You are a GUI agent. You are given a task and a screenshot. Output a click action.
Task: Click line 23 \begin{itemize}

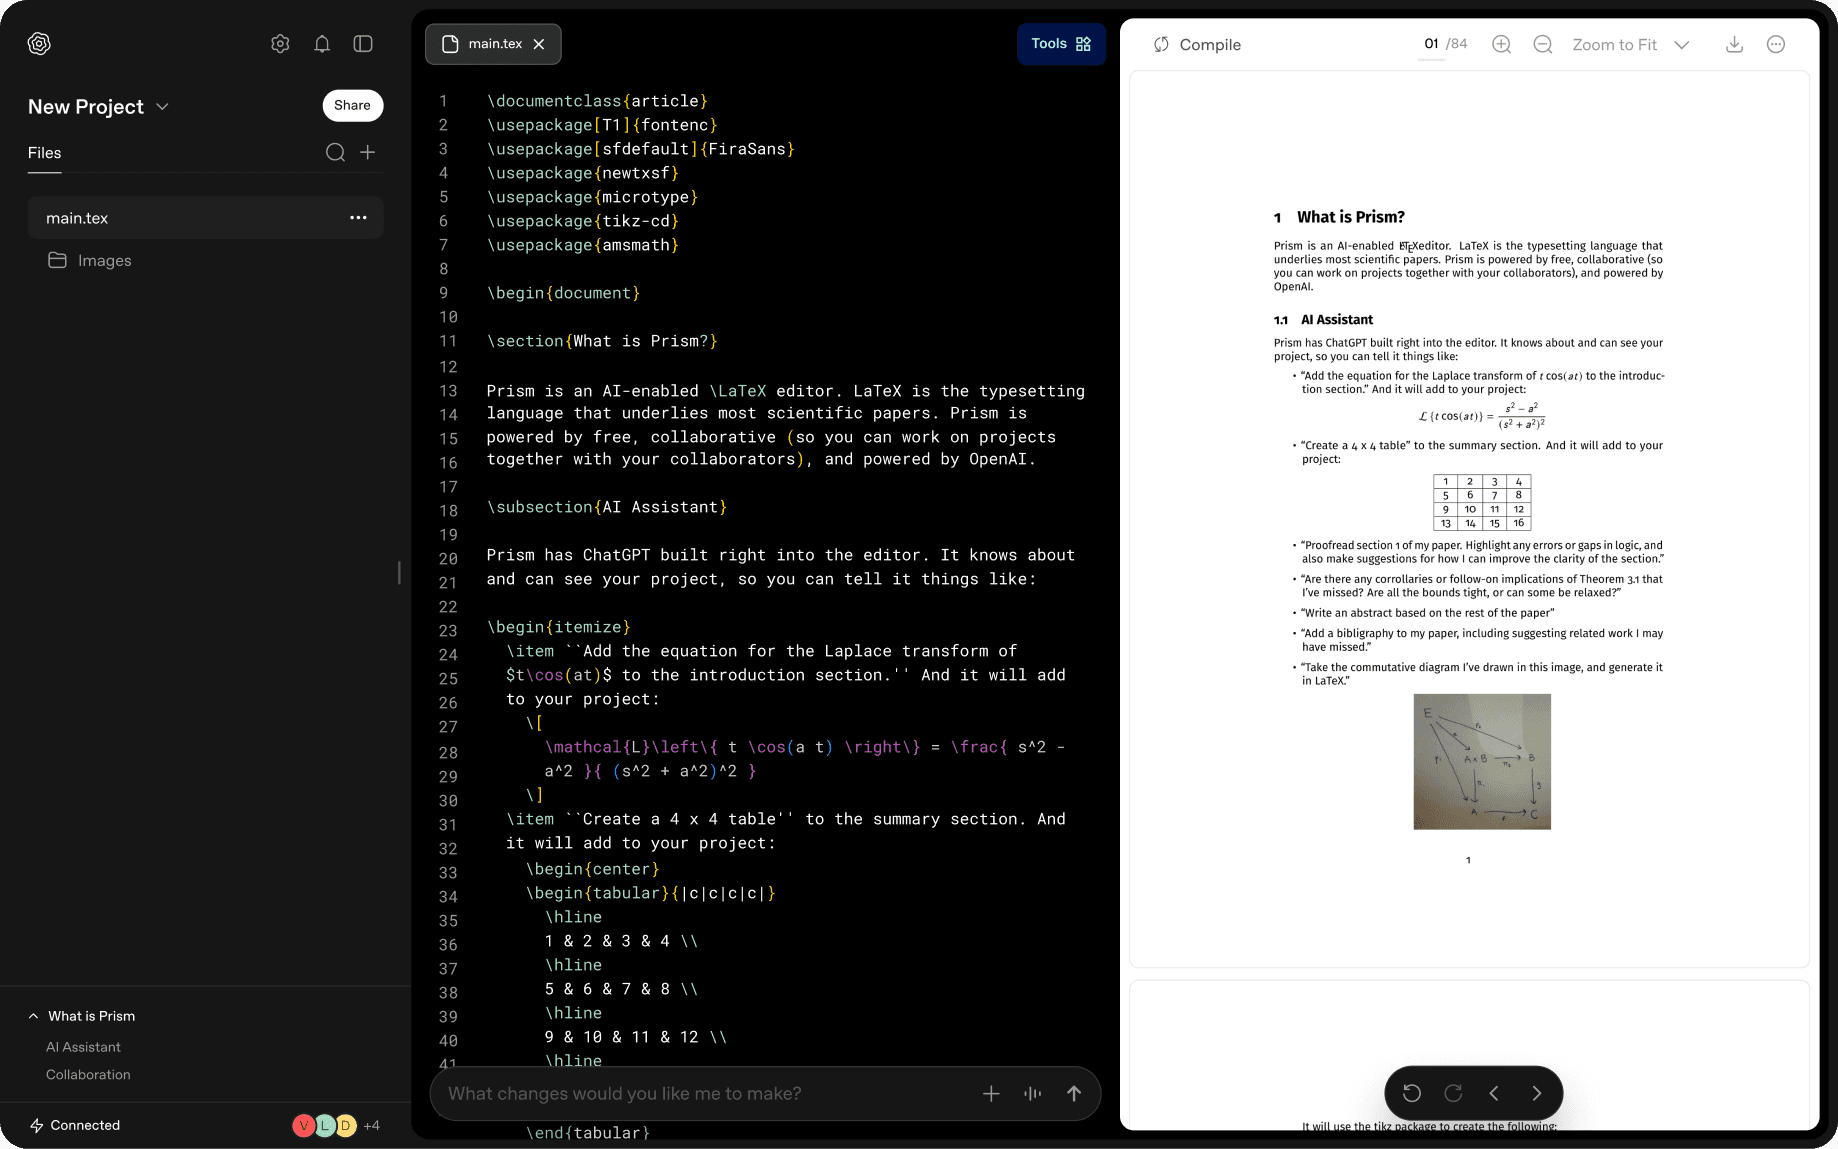[x=559, y=627]
